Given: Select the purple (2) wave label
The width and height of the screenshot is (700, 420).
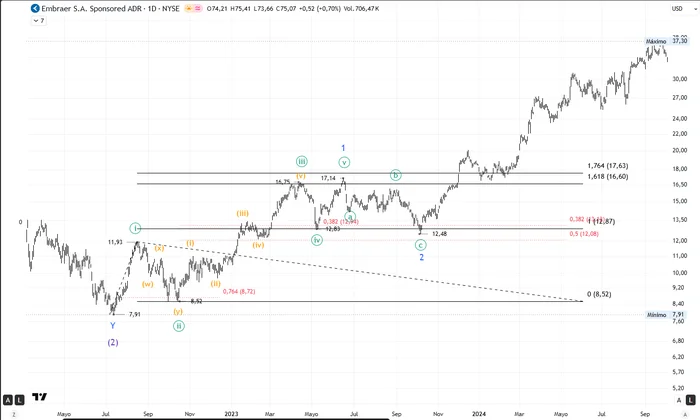Looking at the screenshot, I should pos(112,342).
